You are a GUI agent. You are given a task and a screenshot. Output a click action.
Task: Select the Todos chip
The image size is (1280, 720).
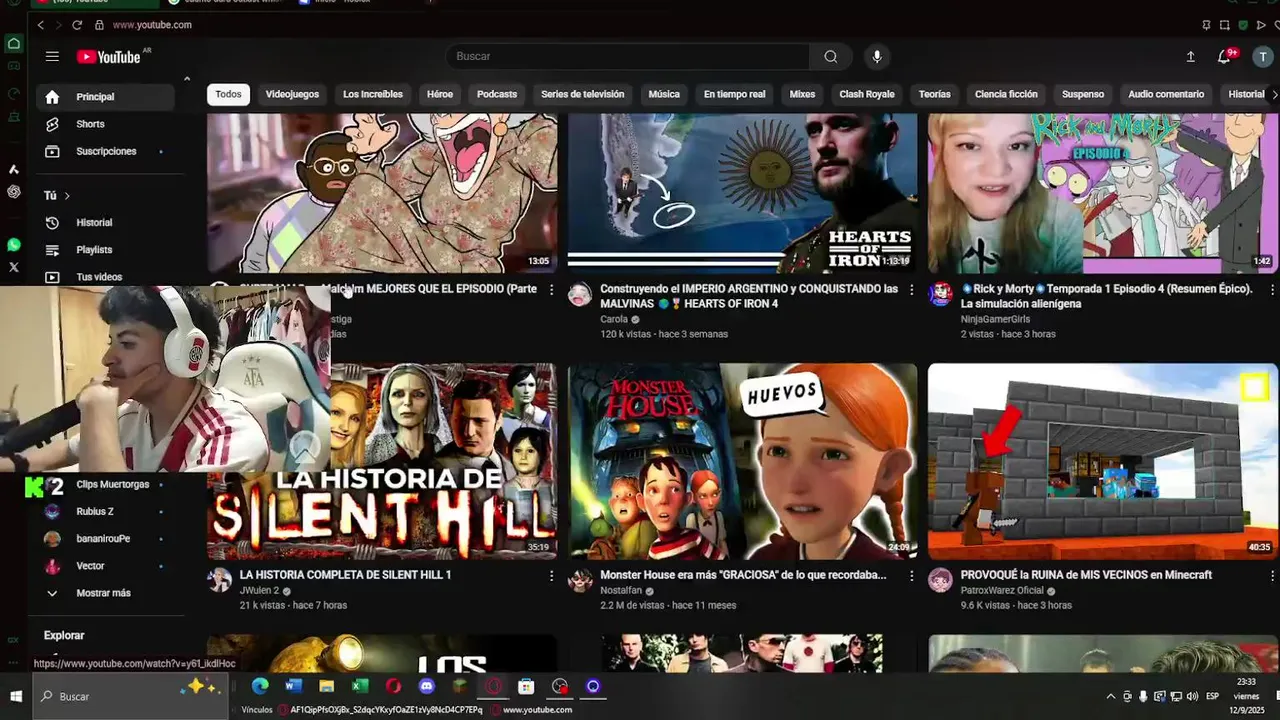click(228, 94)
